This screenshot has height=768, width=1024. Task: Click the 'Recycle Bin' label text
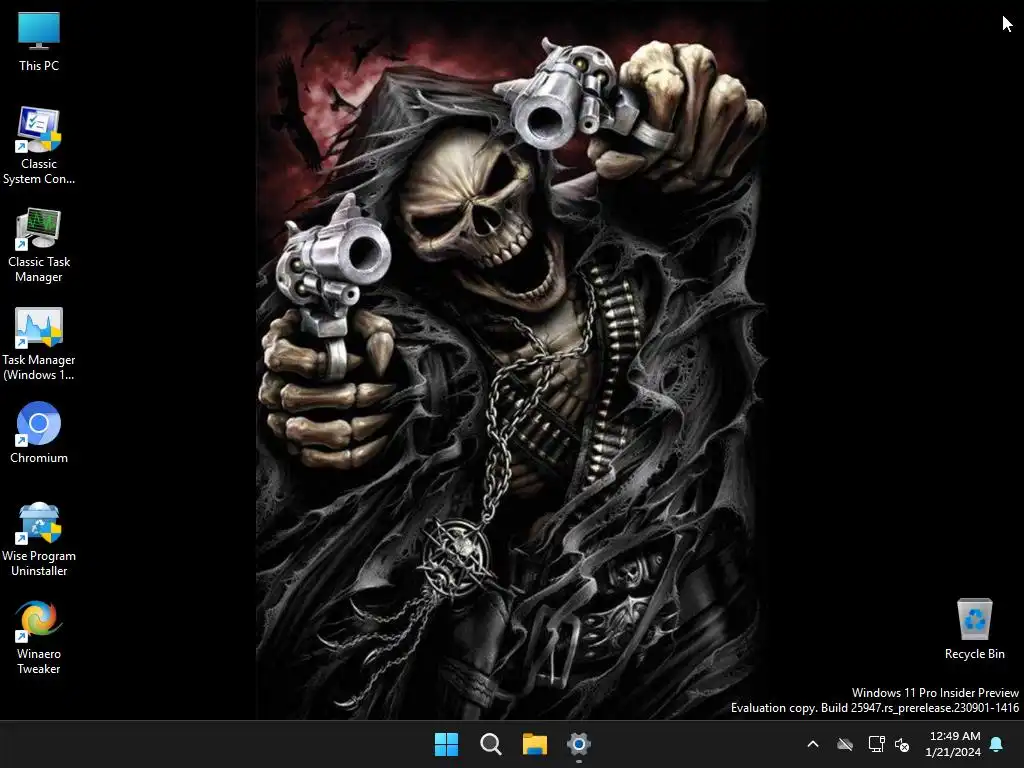[x=974, y=654]
